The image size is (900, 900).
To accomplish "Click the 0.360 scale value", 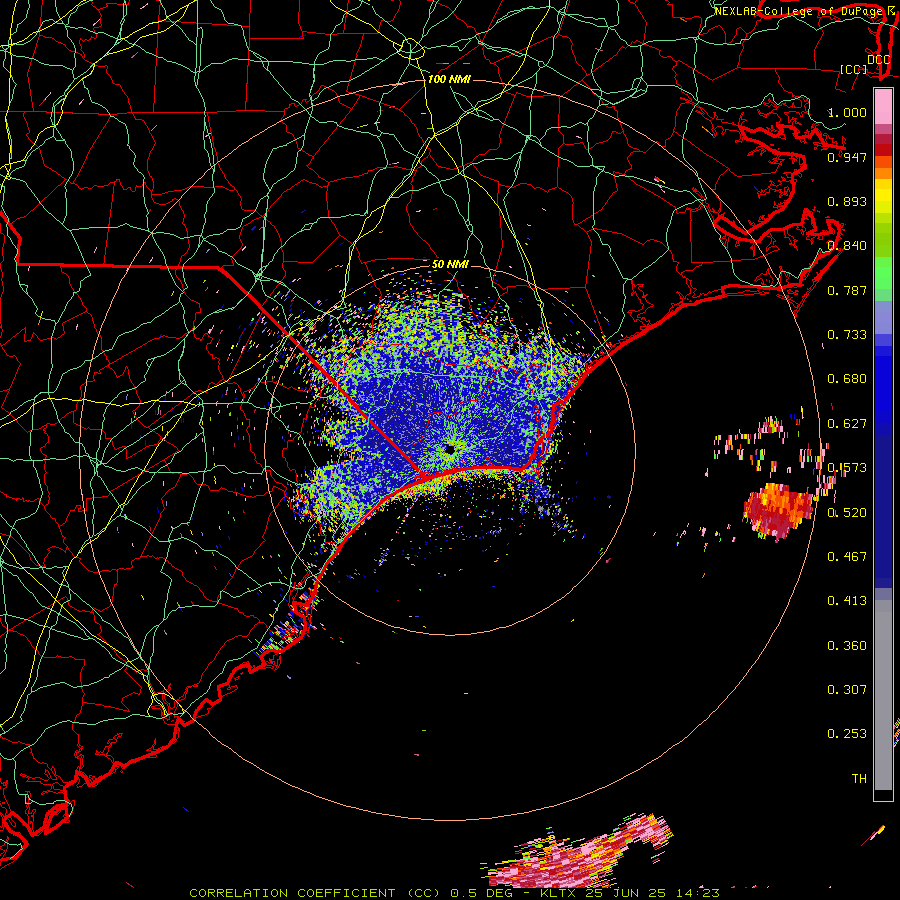I will click(x=847, y=646).
